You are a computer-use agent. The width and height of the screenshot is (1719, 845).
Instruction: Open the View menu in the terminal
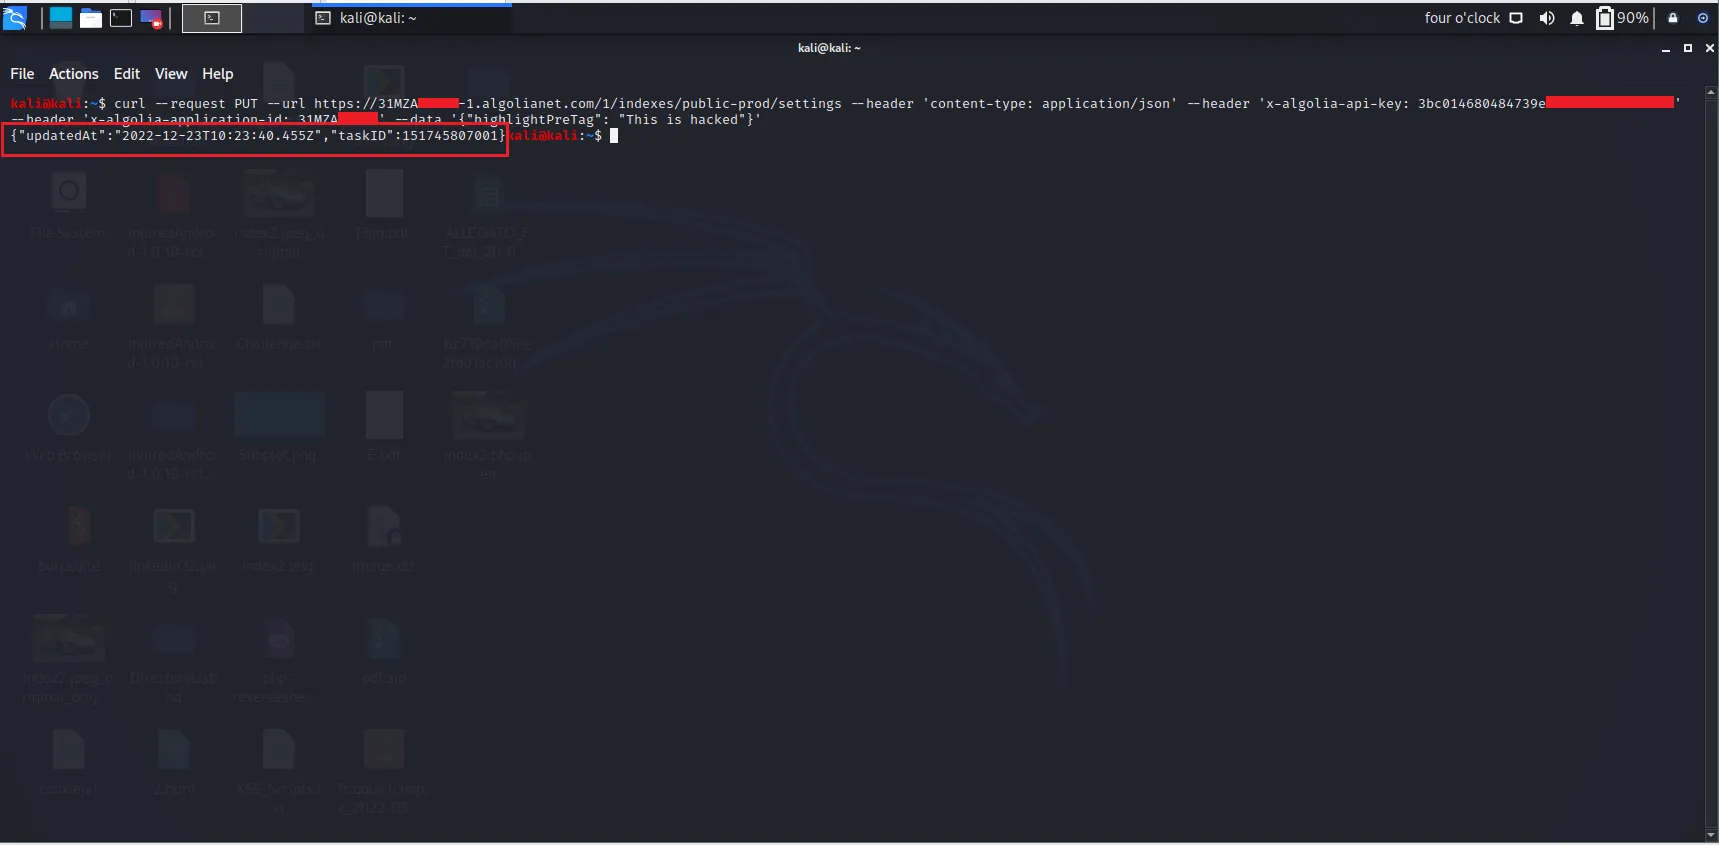coord(171,74)
